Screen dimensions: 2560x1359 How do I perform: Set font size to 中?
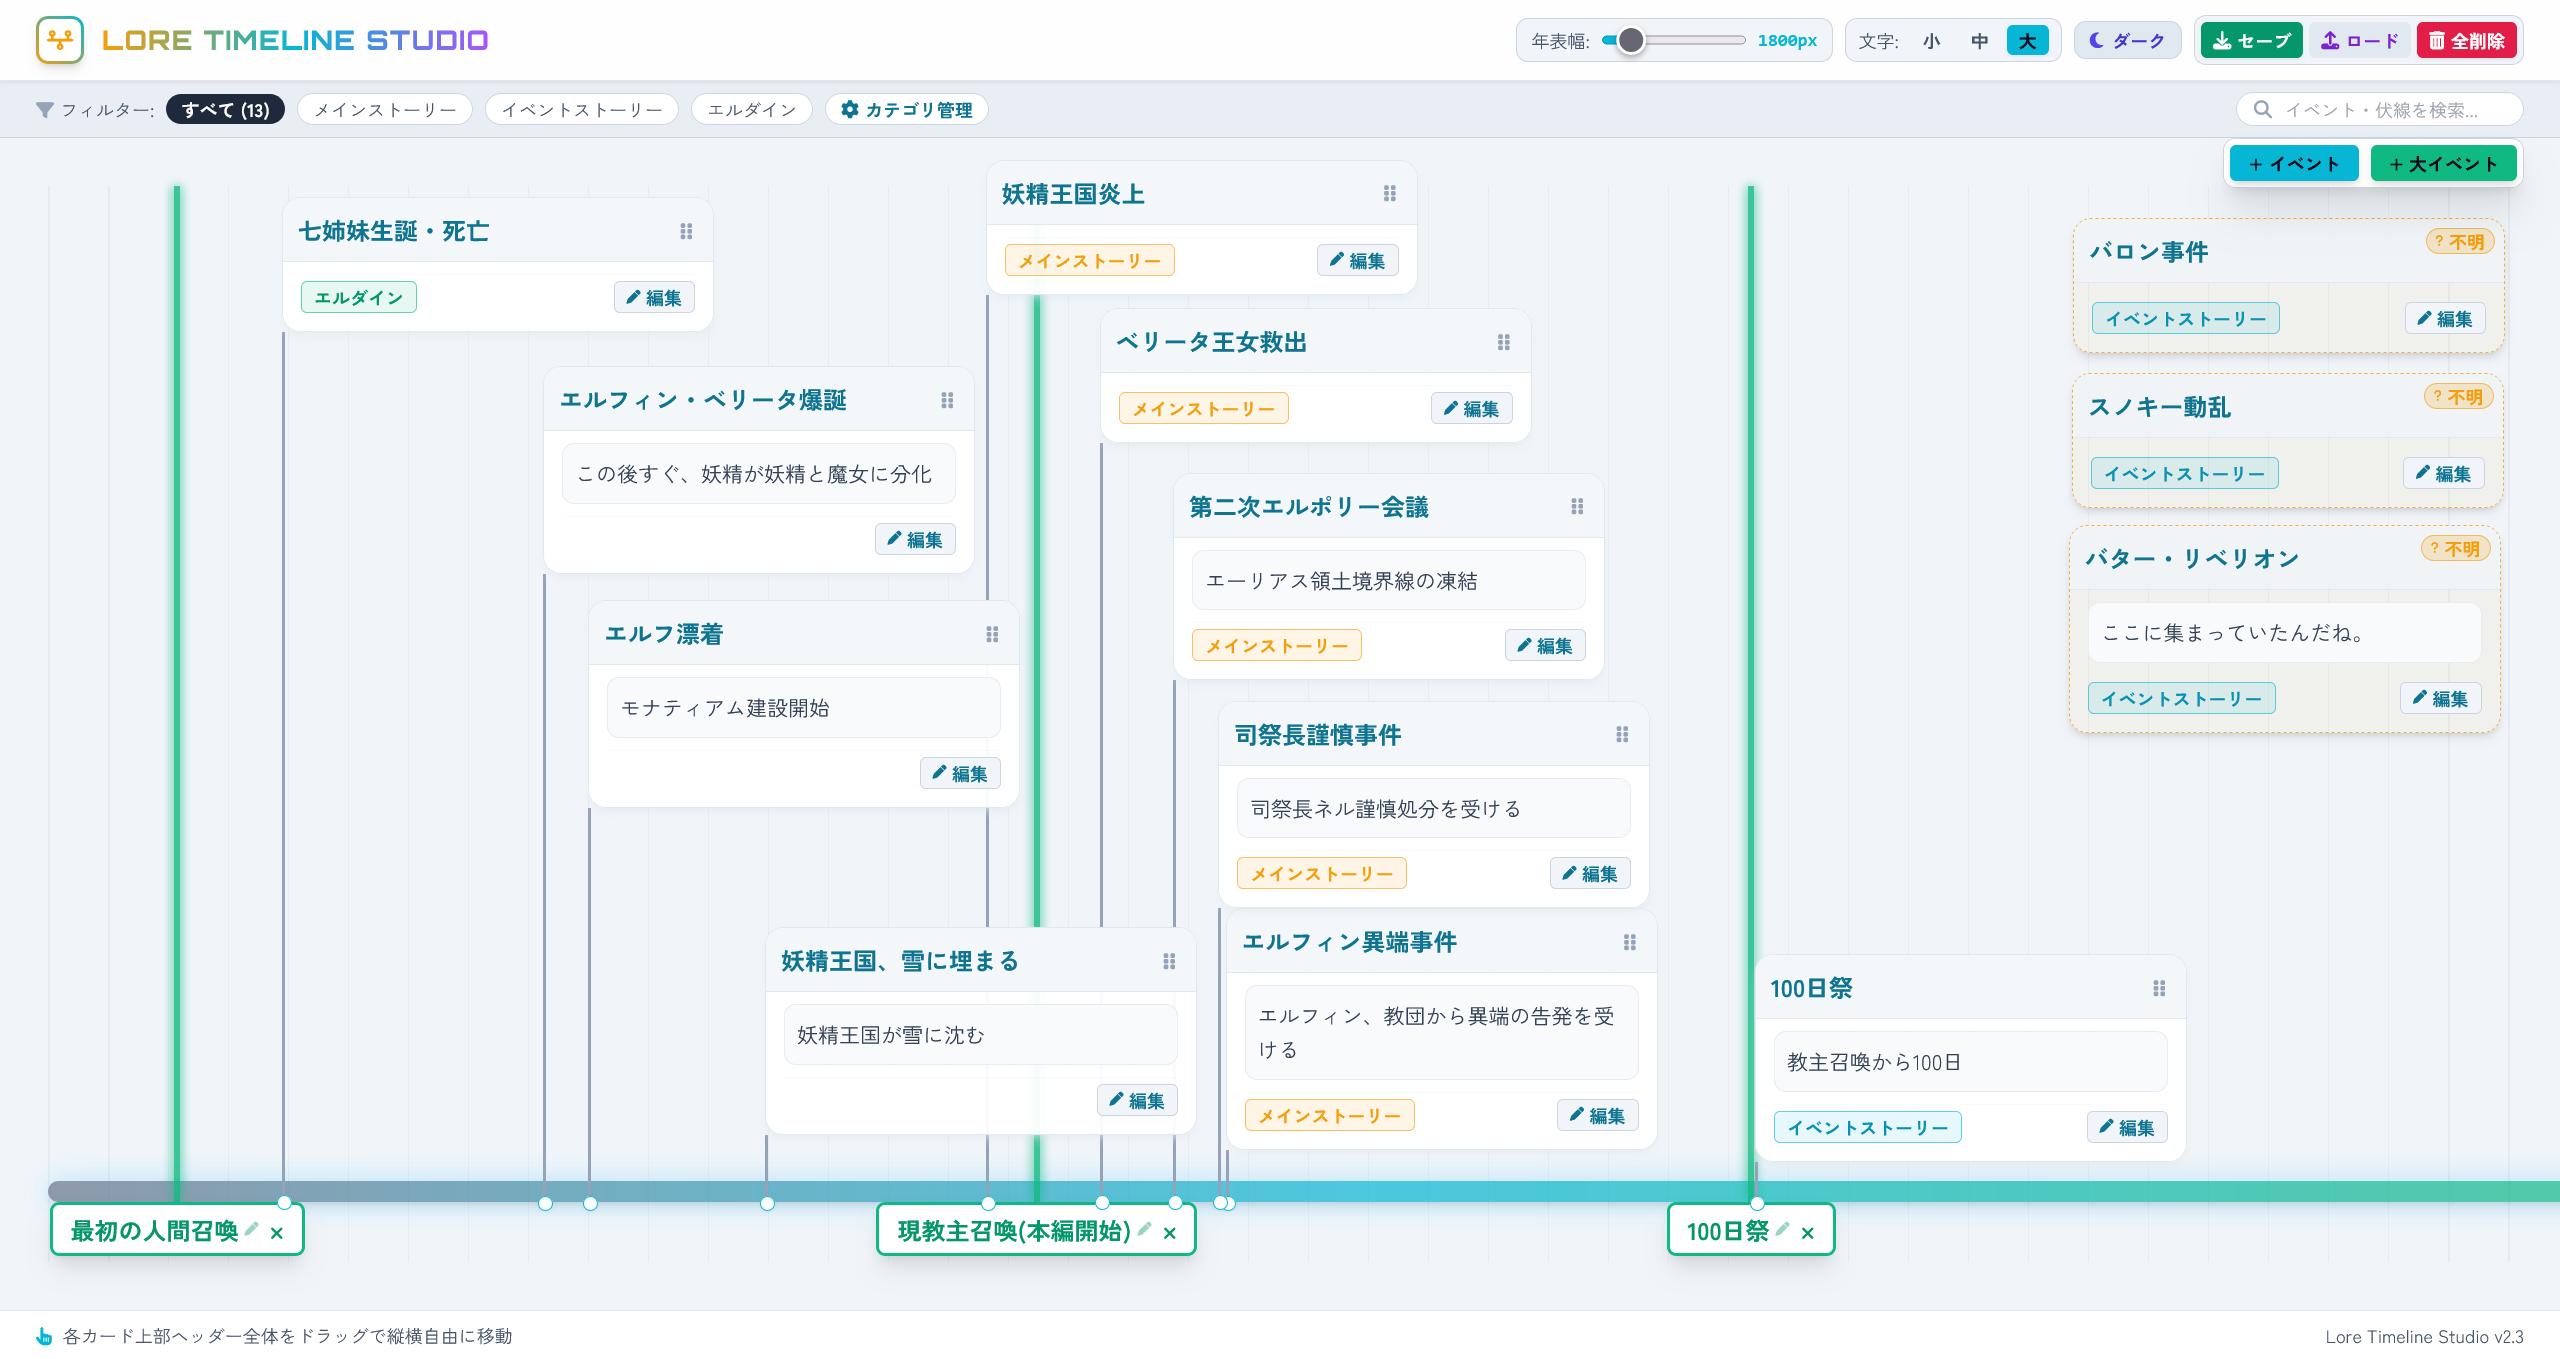(x=1979, y=41)
